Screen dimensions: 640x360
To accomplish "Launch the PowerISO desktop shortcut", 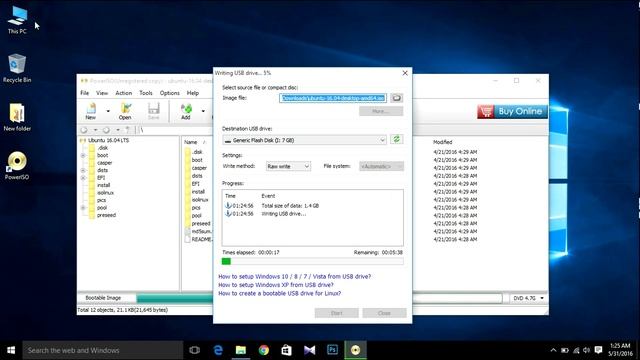I will [17, 166].
